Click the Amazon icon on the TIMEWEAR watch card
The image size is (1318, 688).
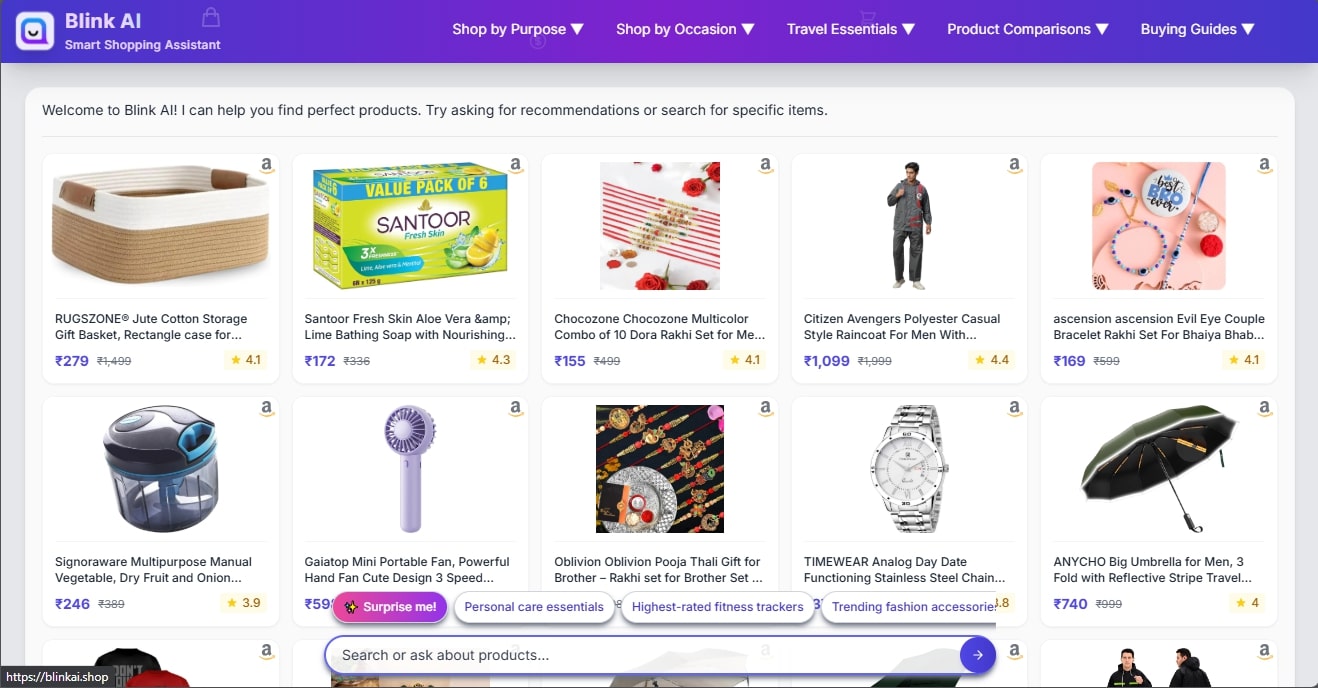click(1014, 409)
